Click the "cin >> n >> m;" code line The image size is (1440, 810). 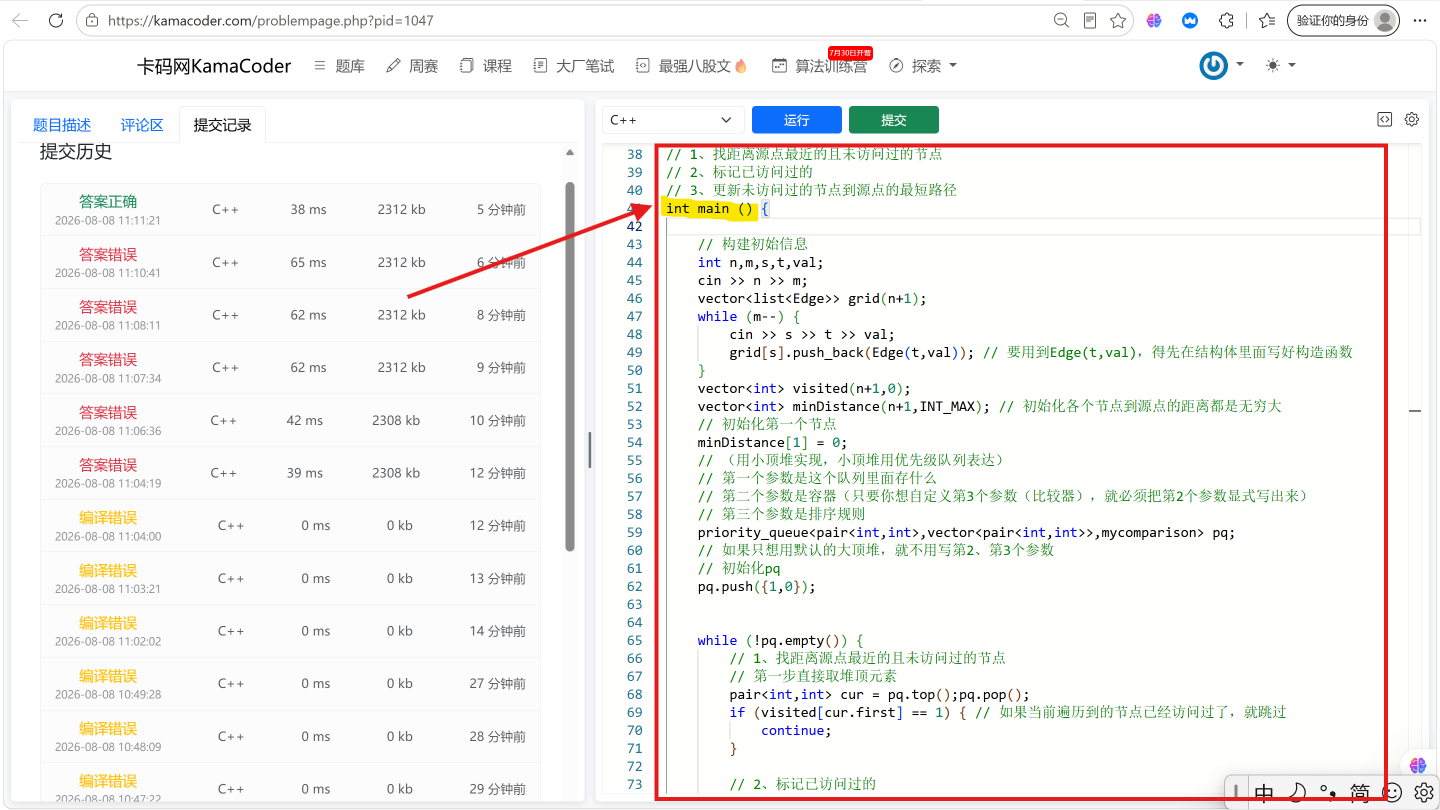tap(752, 281)
